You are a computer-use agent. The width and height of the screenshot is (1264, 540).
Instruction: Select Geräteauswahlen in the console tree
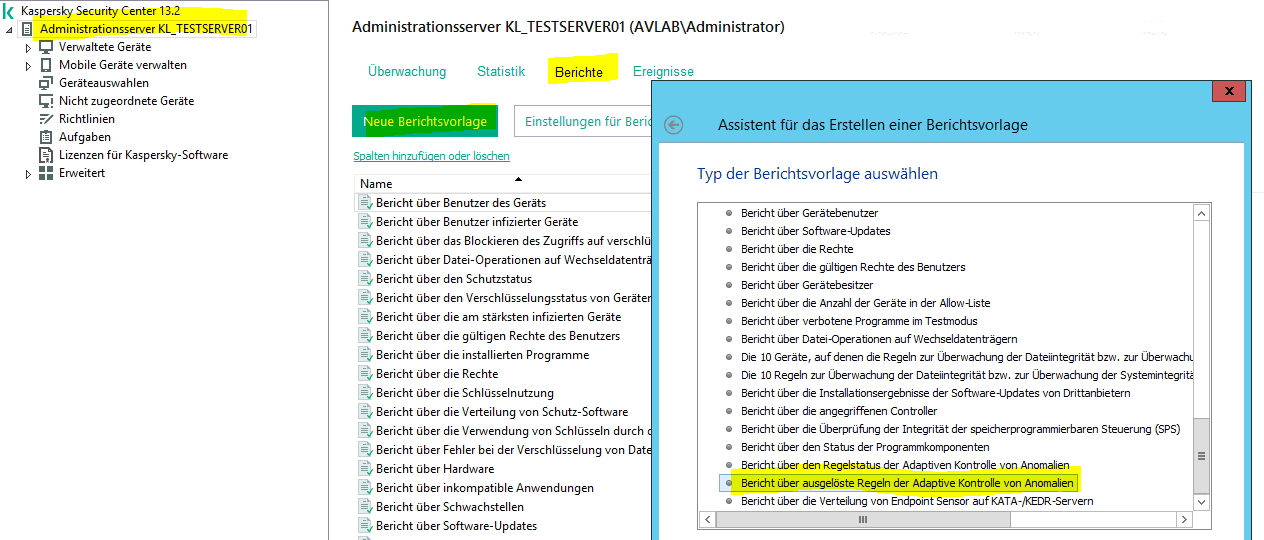(104, 83)
